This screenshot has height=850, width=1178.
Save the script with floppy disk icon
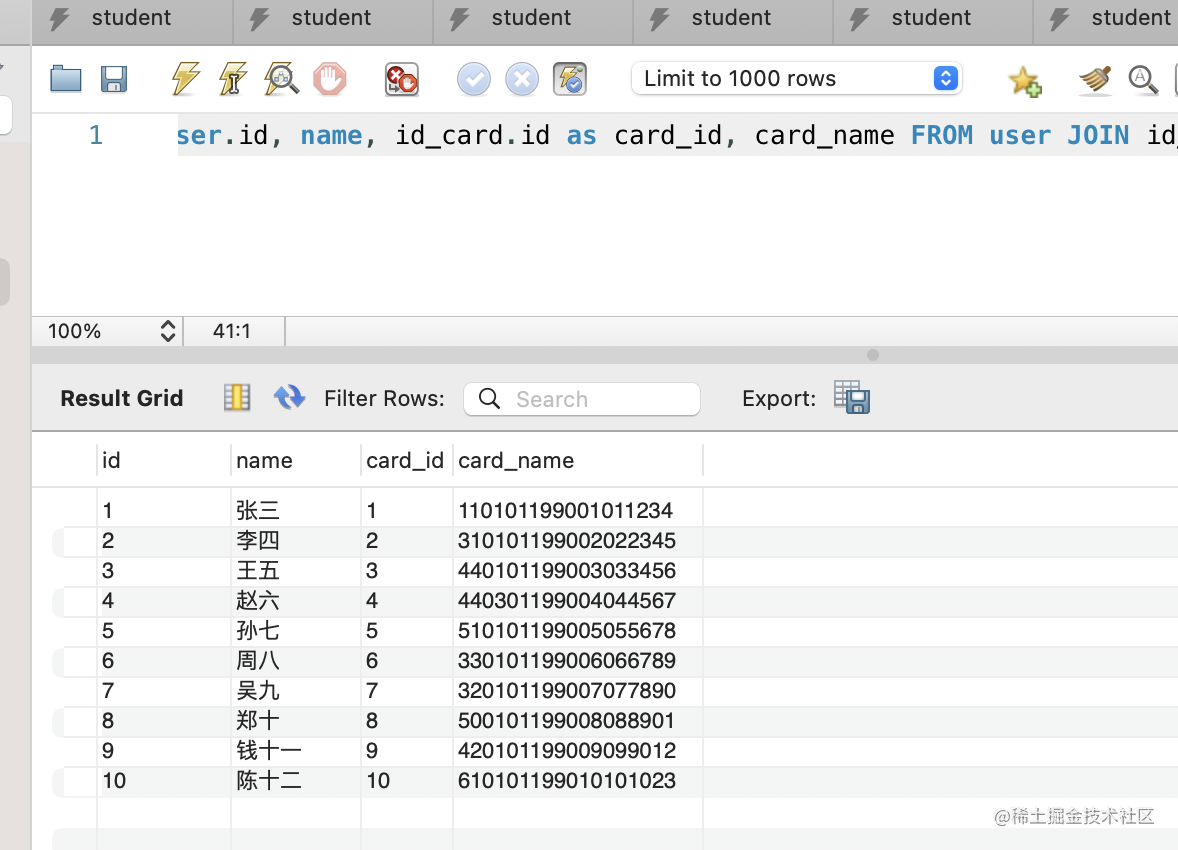click(114, 79)
